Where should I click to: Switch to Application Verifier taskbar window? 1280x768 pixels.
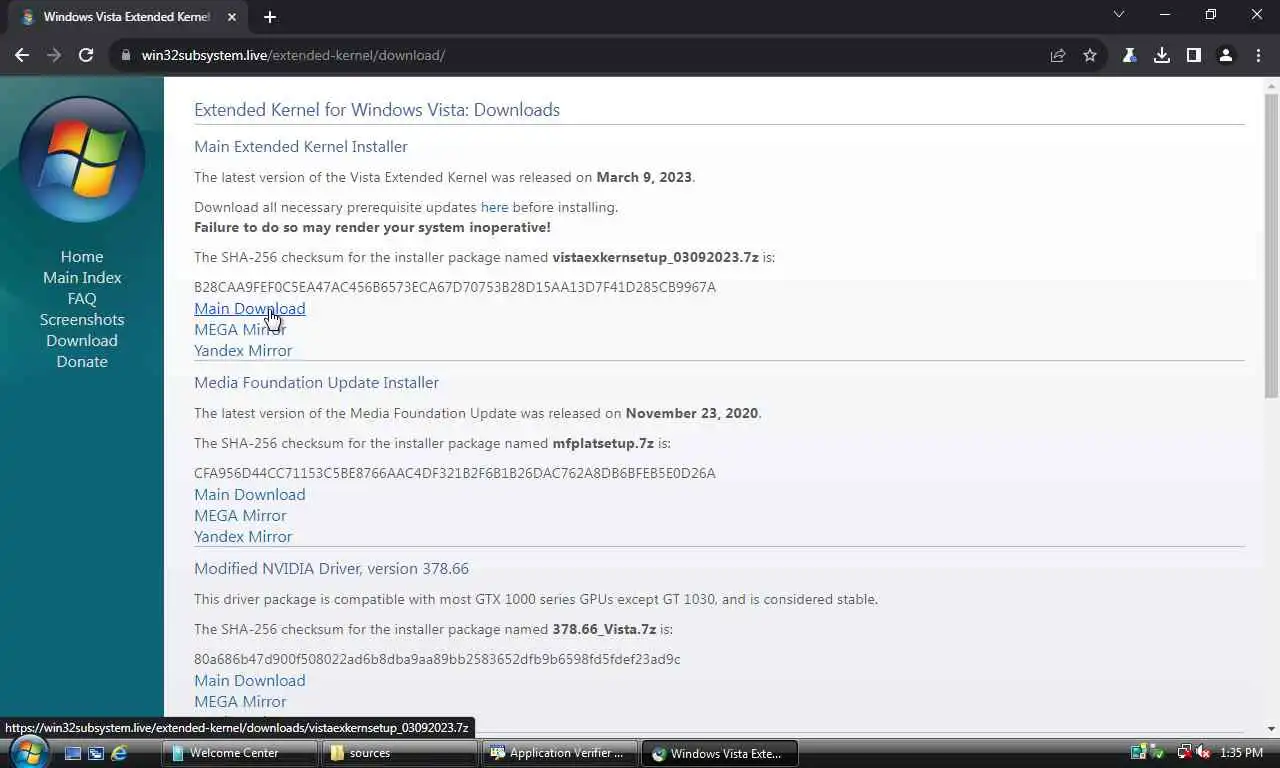560,753
